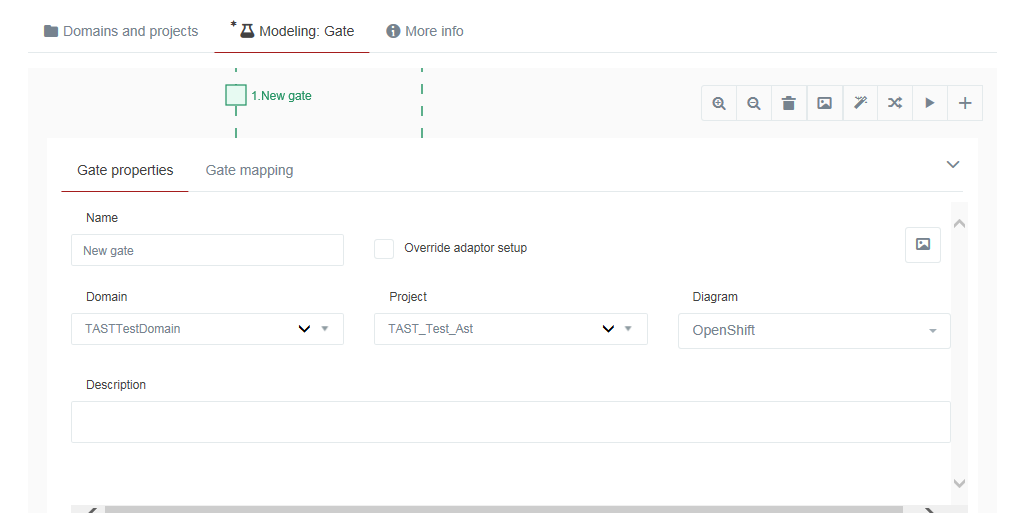Select the magic wand tool
The height and width of the screenshot is (513, 1019).
pos(860,103)
